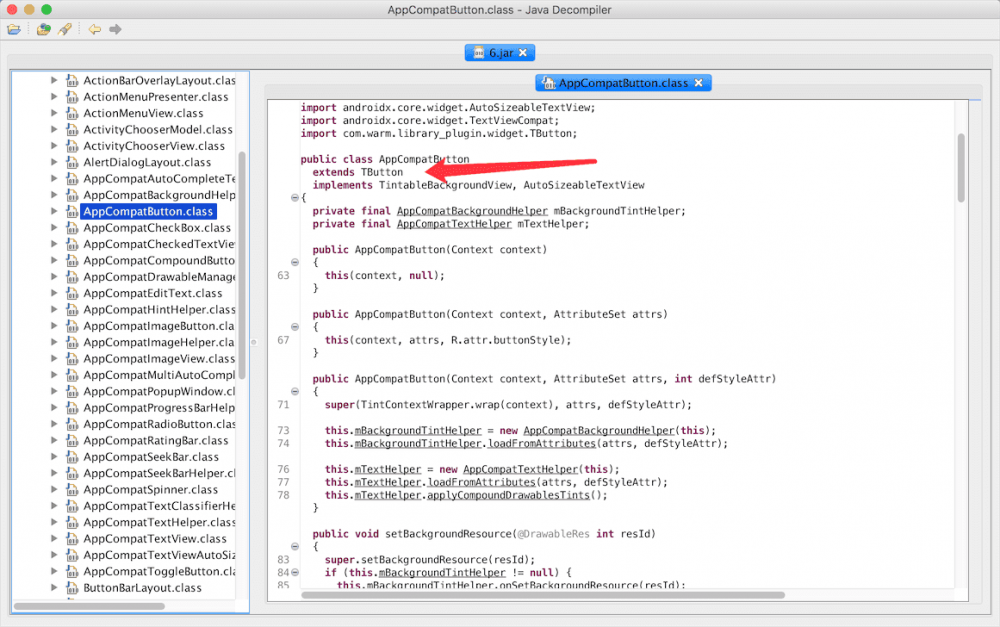Viewport: 1000px width, 627px height.
Task: Click class file icon of AppCompatSeekBar.class
Action: coord(72,457)
